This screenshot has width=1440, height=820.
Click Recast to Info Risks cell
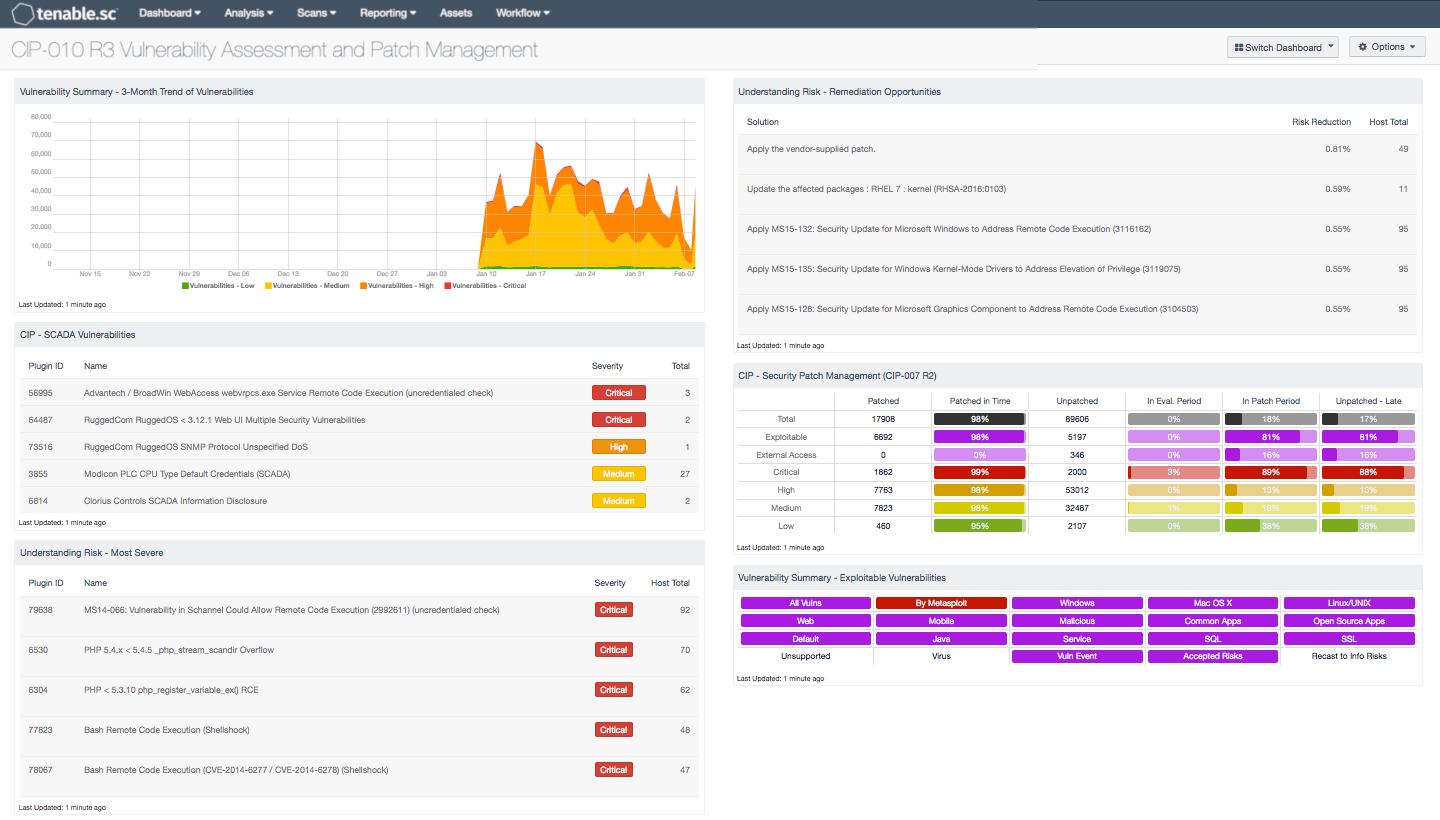click(x=1349, y=657)
